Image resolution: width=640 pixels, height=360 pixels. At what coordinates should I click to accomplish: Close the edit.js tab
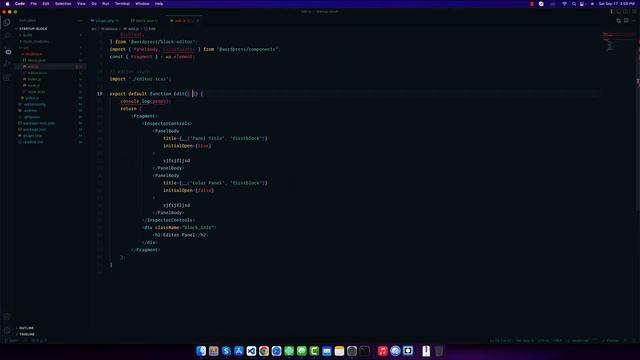point(198,20)
